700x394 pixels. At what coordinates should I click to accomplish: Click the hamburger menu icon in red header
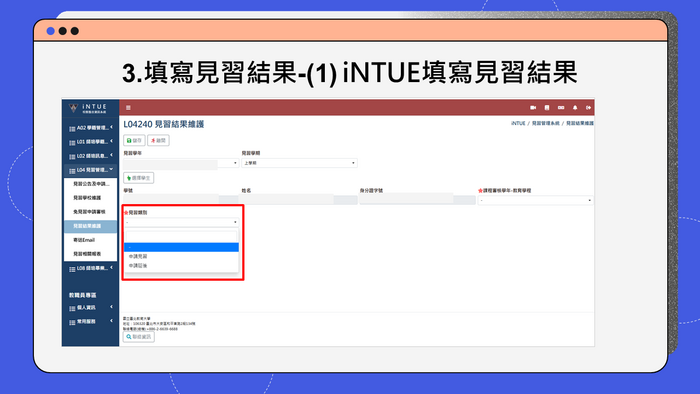[x=128, y=108]
